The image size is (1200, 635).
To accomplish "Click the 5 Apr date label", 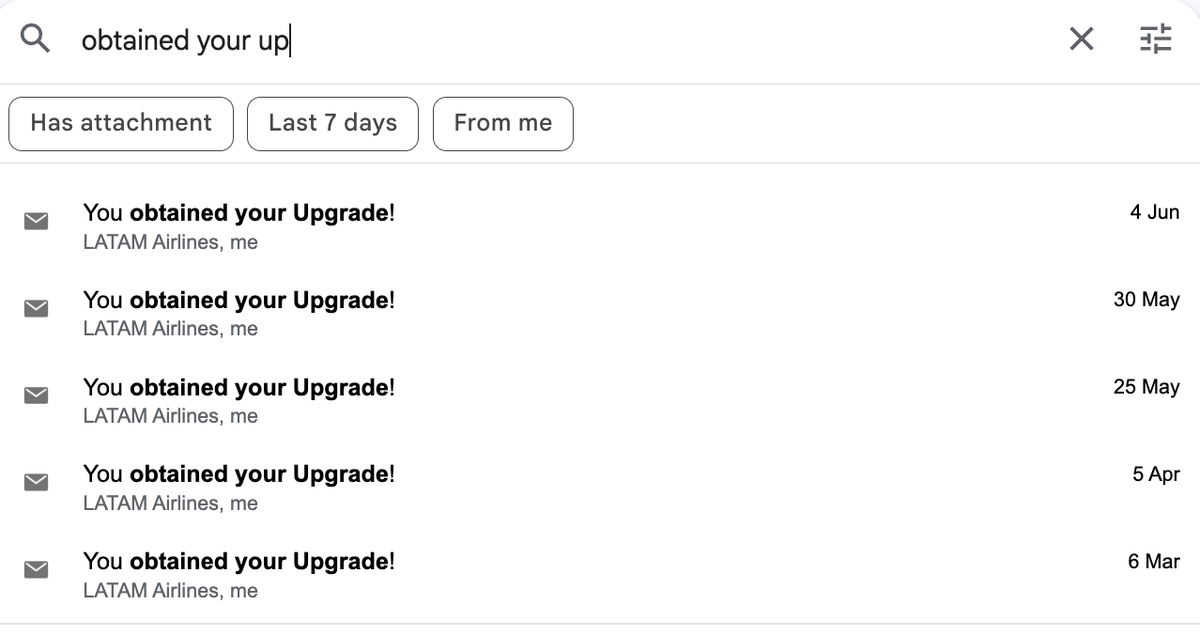I will coord(1156,474).
